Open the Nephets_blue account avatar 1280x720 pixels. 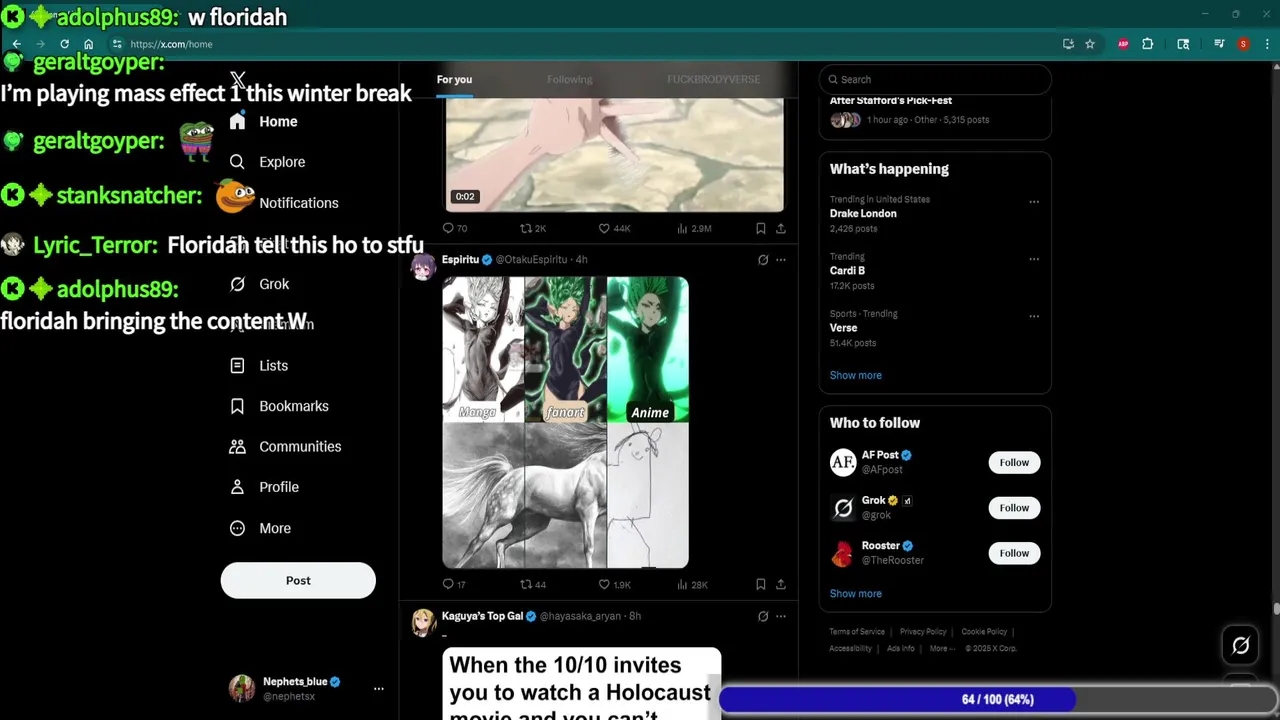(x=241, y=688)
